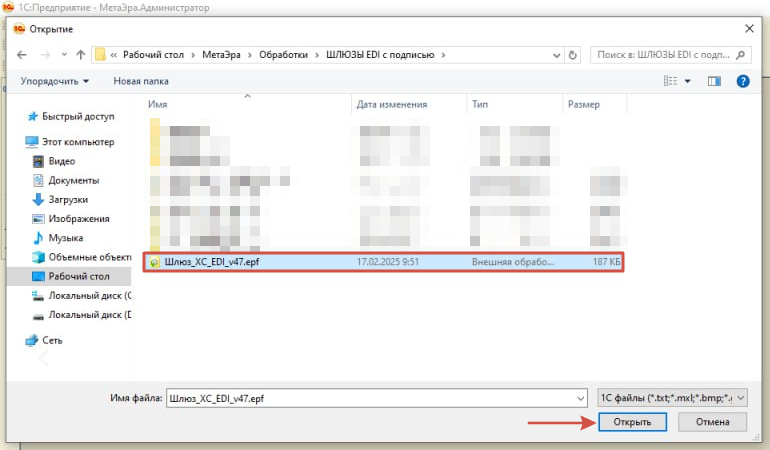
Task: Click the Новая папка button
Action: (140, 80)
